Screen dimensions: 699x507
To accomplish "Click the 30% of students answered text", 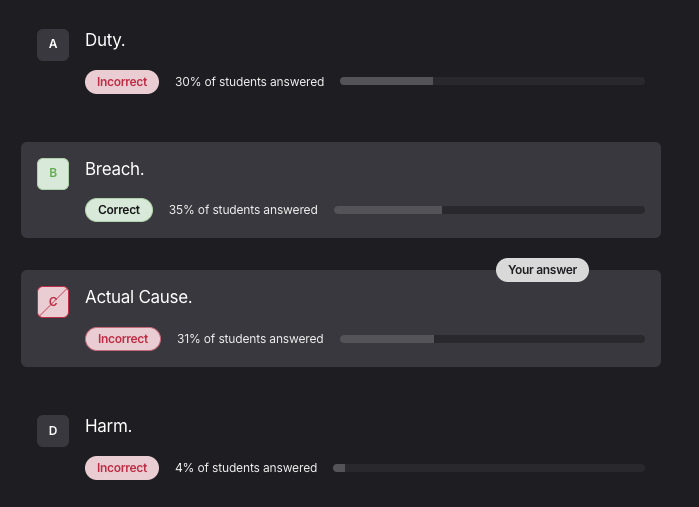I will (x=249, y=82).
